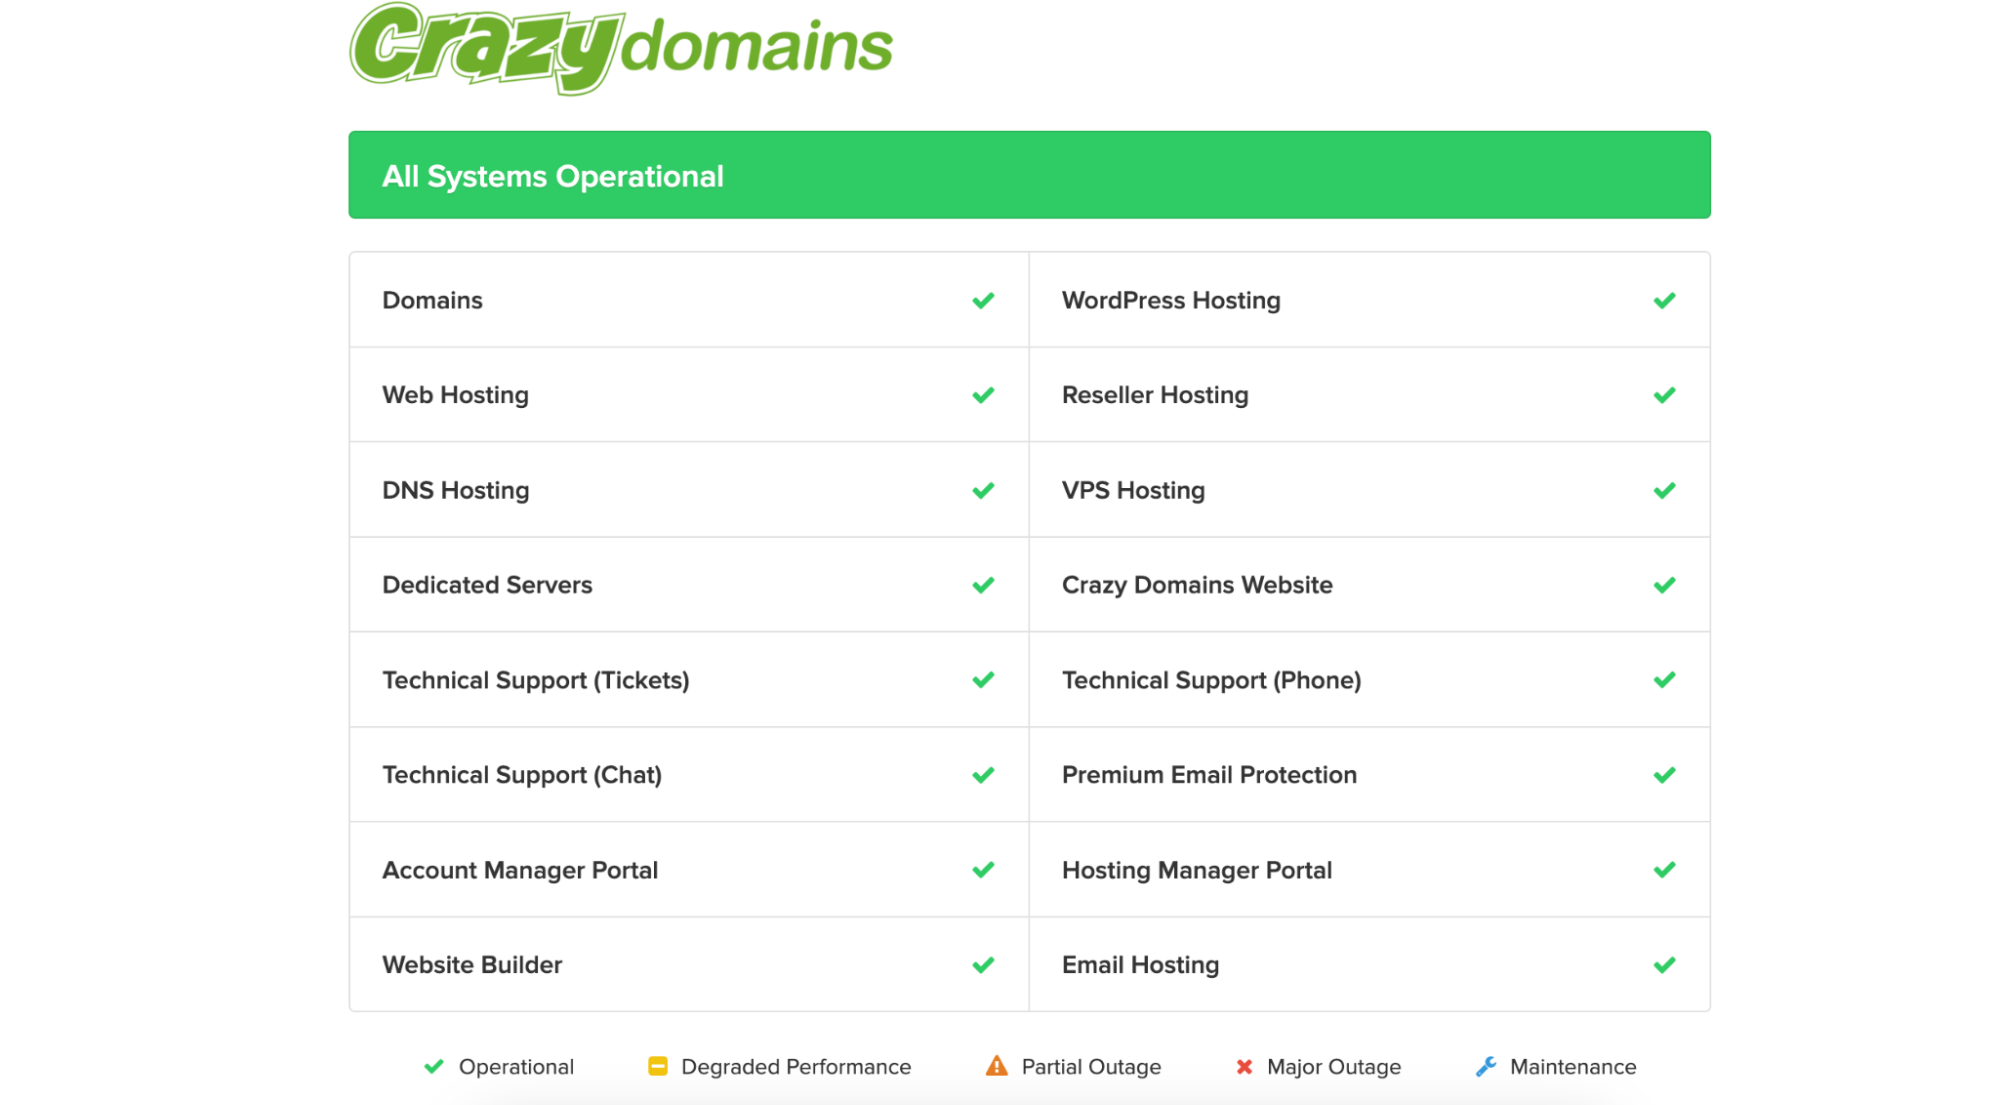Viewport: 1999px width, 1105px height.
Task: Click the green Operational legend checkmark
Action: 433,1066
